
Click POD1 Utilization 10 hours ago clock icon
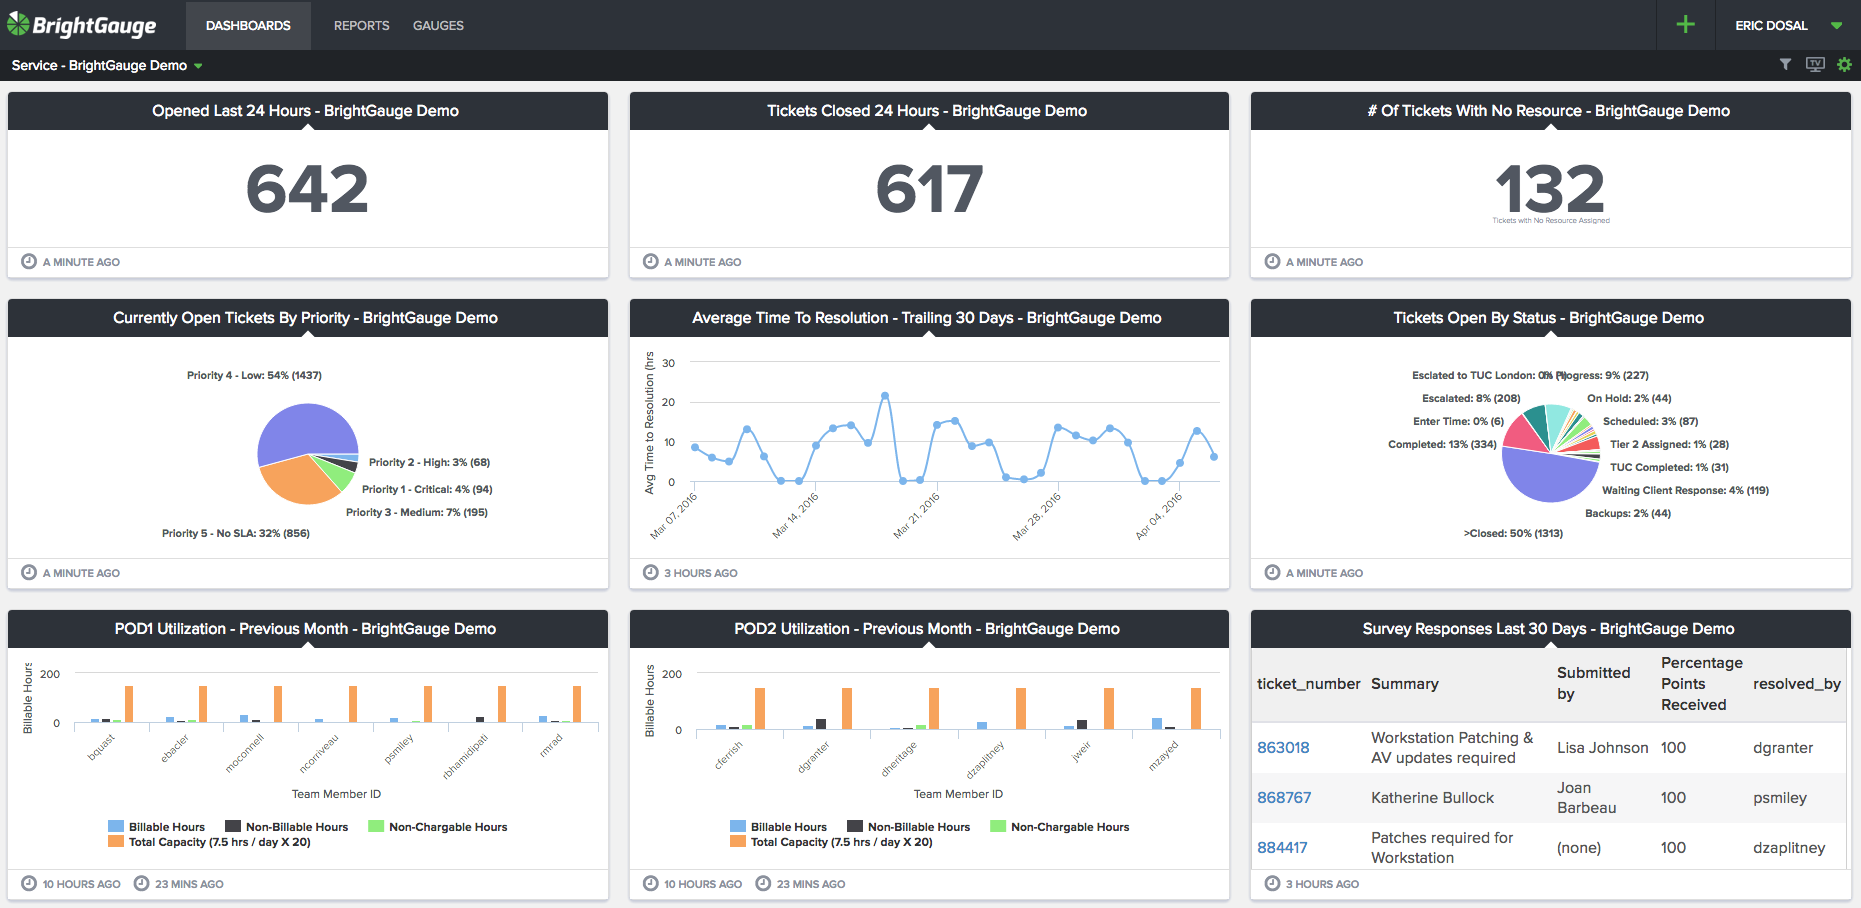29,884
